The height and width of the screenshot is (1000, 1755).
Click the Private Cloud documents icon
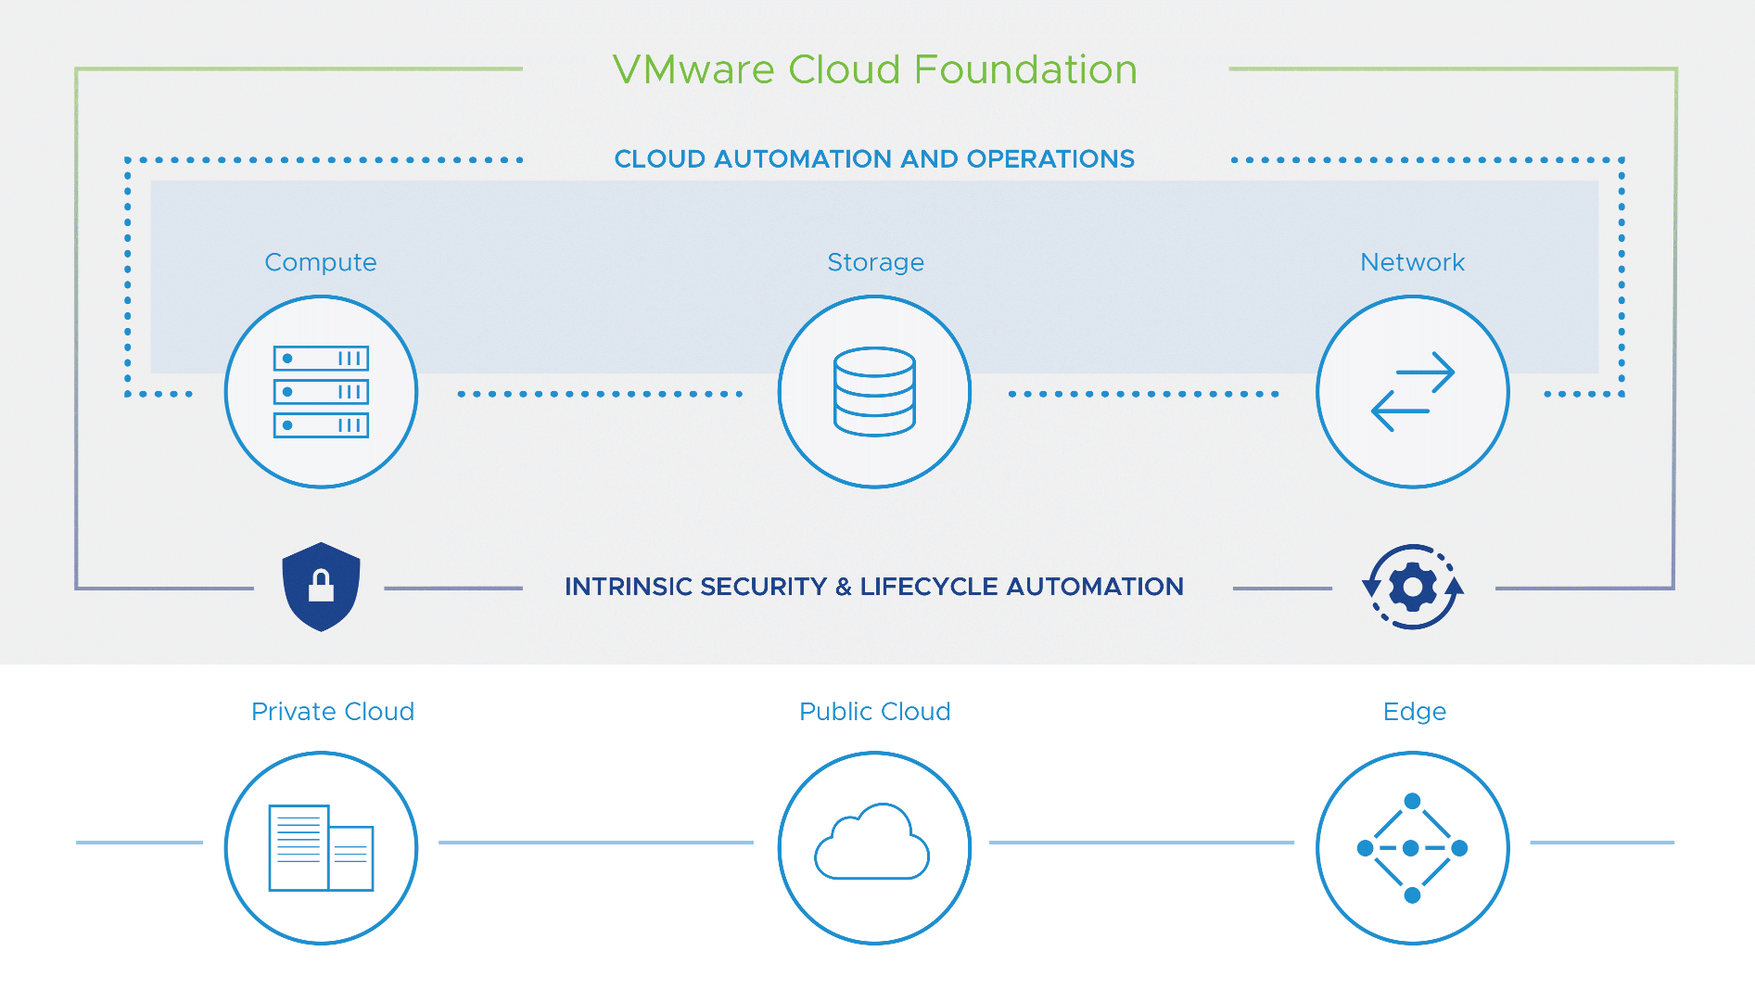point(320,847)
